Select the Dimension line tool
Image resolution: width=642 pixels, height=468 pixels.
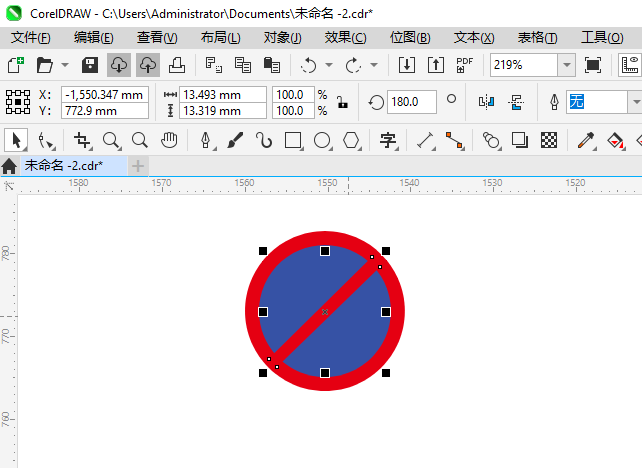425,141
